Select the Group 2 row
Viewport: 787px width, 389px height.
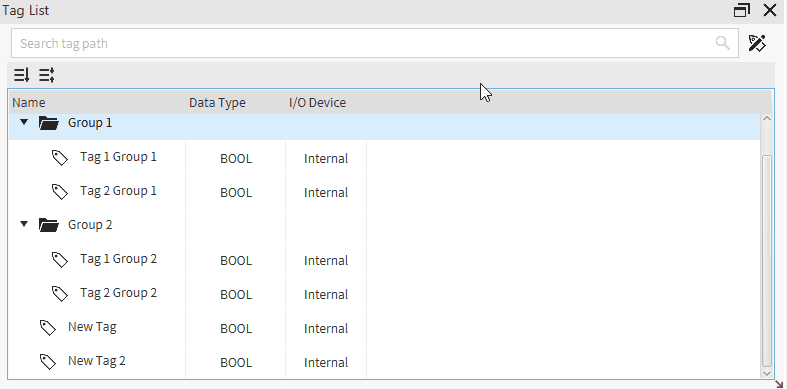(x=384, y=225)
